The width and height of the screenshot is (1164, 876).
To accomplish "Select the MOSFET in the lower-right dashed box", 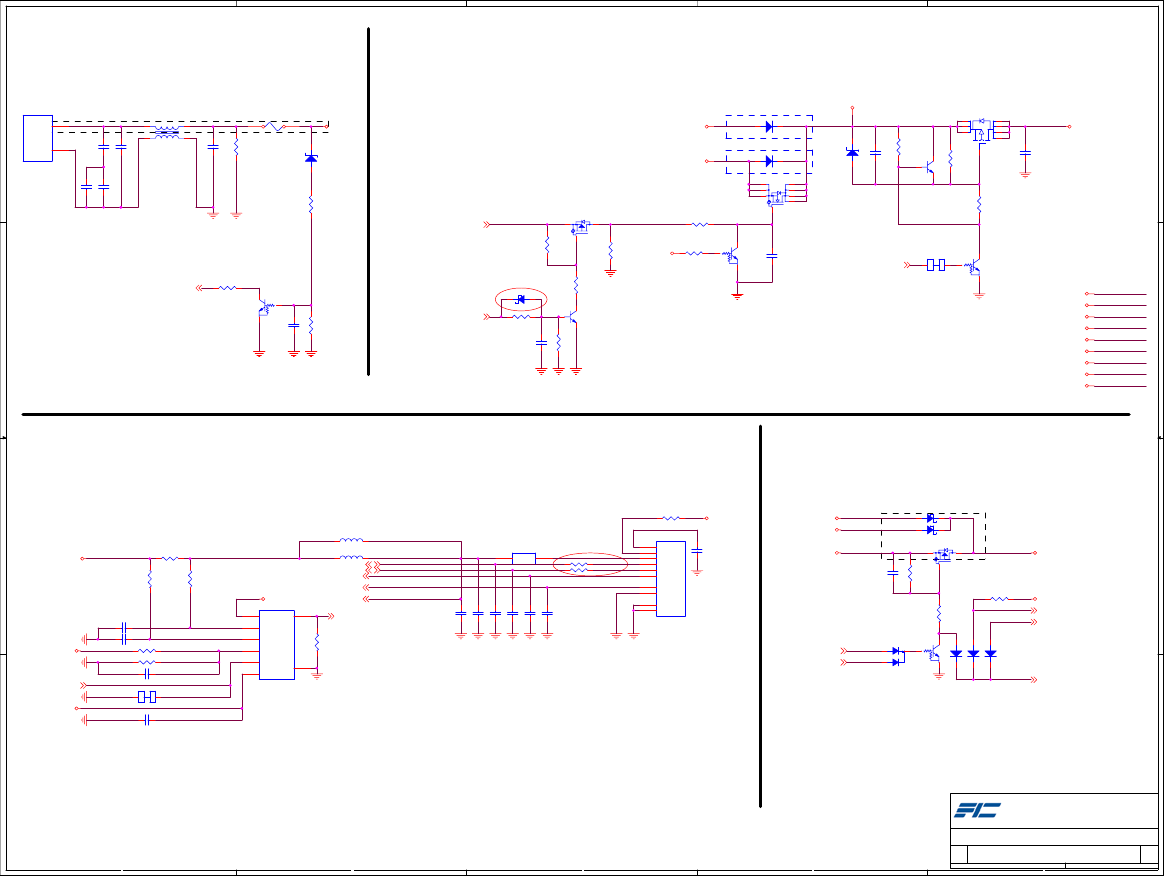I will click(x=943, y=555).
